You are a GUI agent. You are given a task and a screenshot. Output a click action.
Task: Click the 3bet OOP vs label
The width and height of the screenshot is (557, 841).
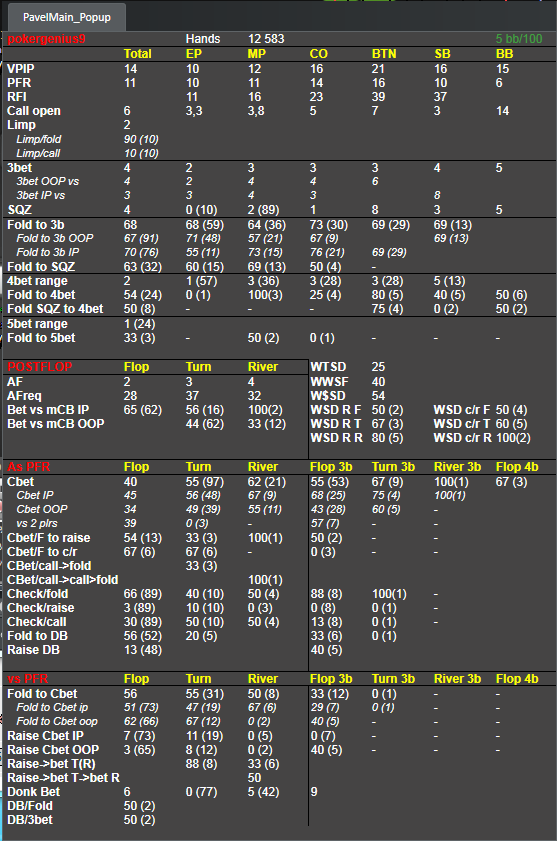[x=47, y=181]
